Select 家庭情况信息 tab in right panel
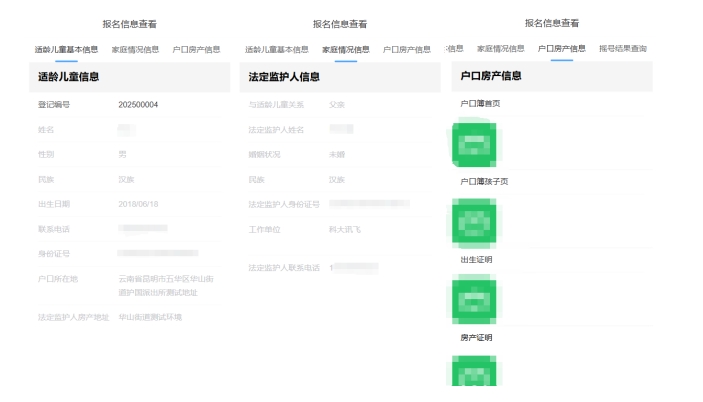 coord(500,48)
